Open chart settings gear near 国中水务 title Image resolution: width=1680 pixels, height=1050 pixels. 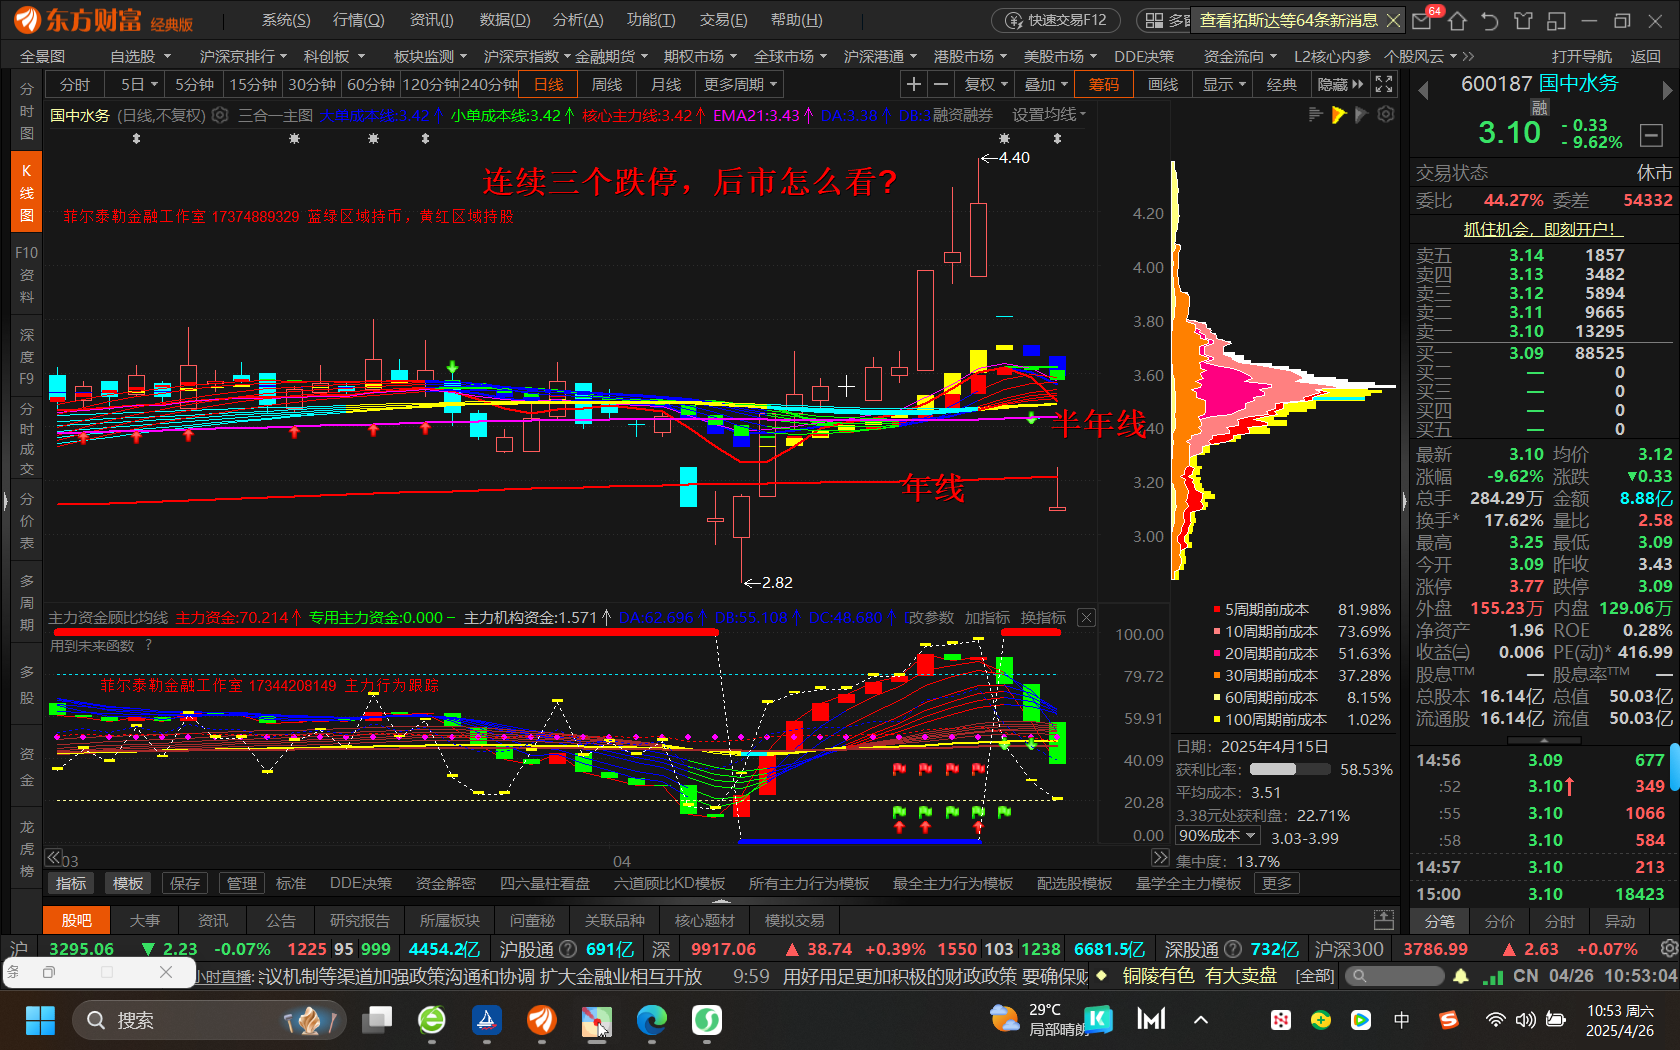220,116
